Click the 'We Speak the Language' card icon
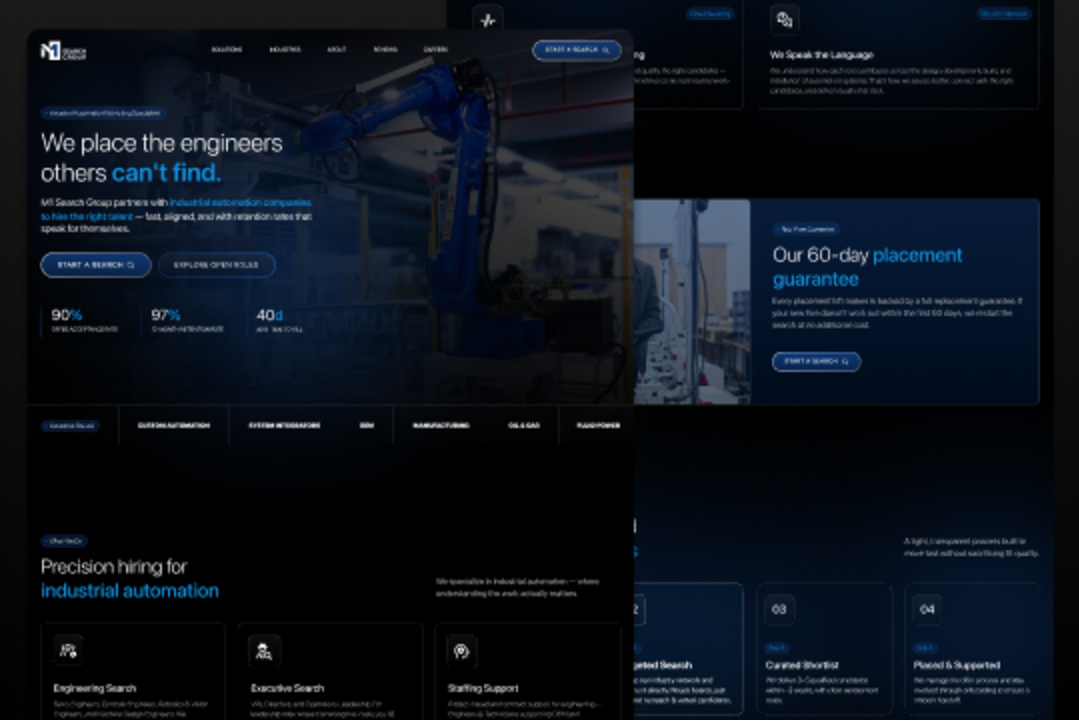The image size is (1079, 721). pyautogui.click(x=784, y=19)
